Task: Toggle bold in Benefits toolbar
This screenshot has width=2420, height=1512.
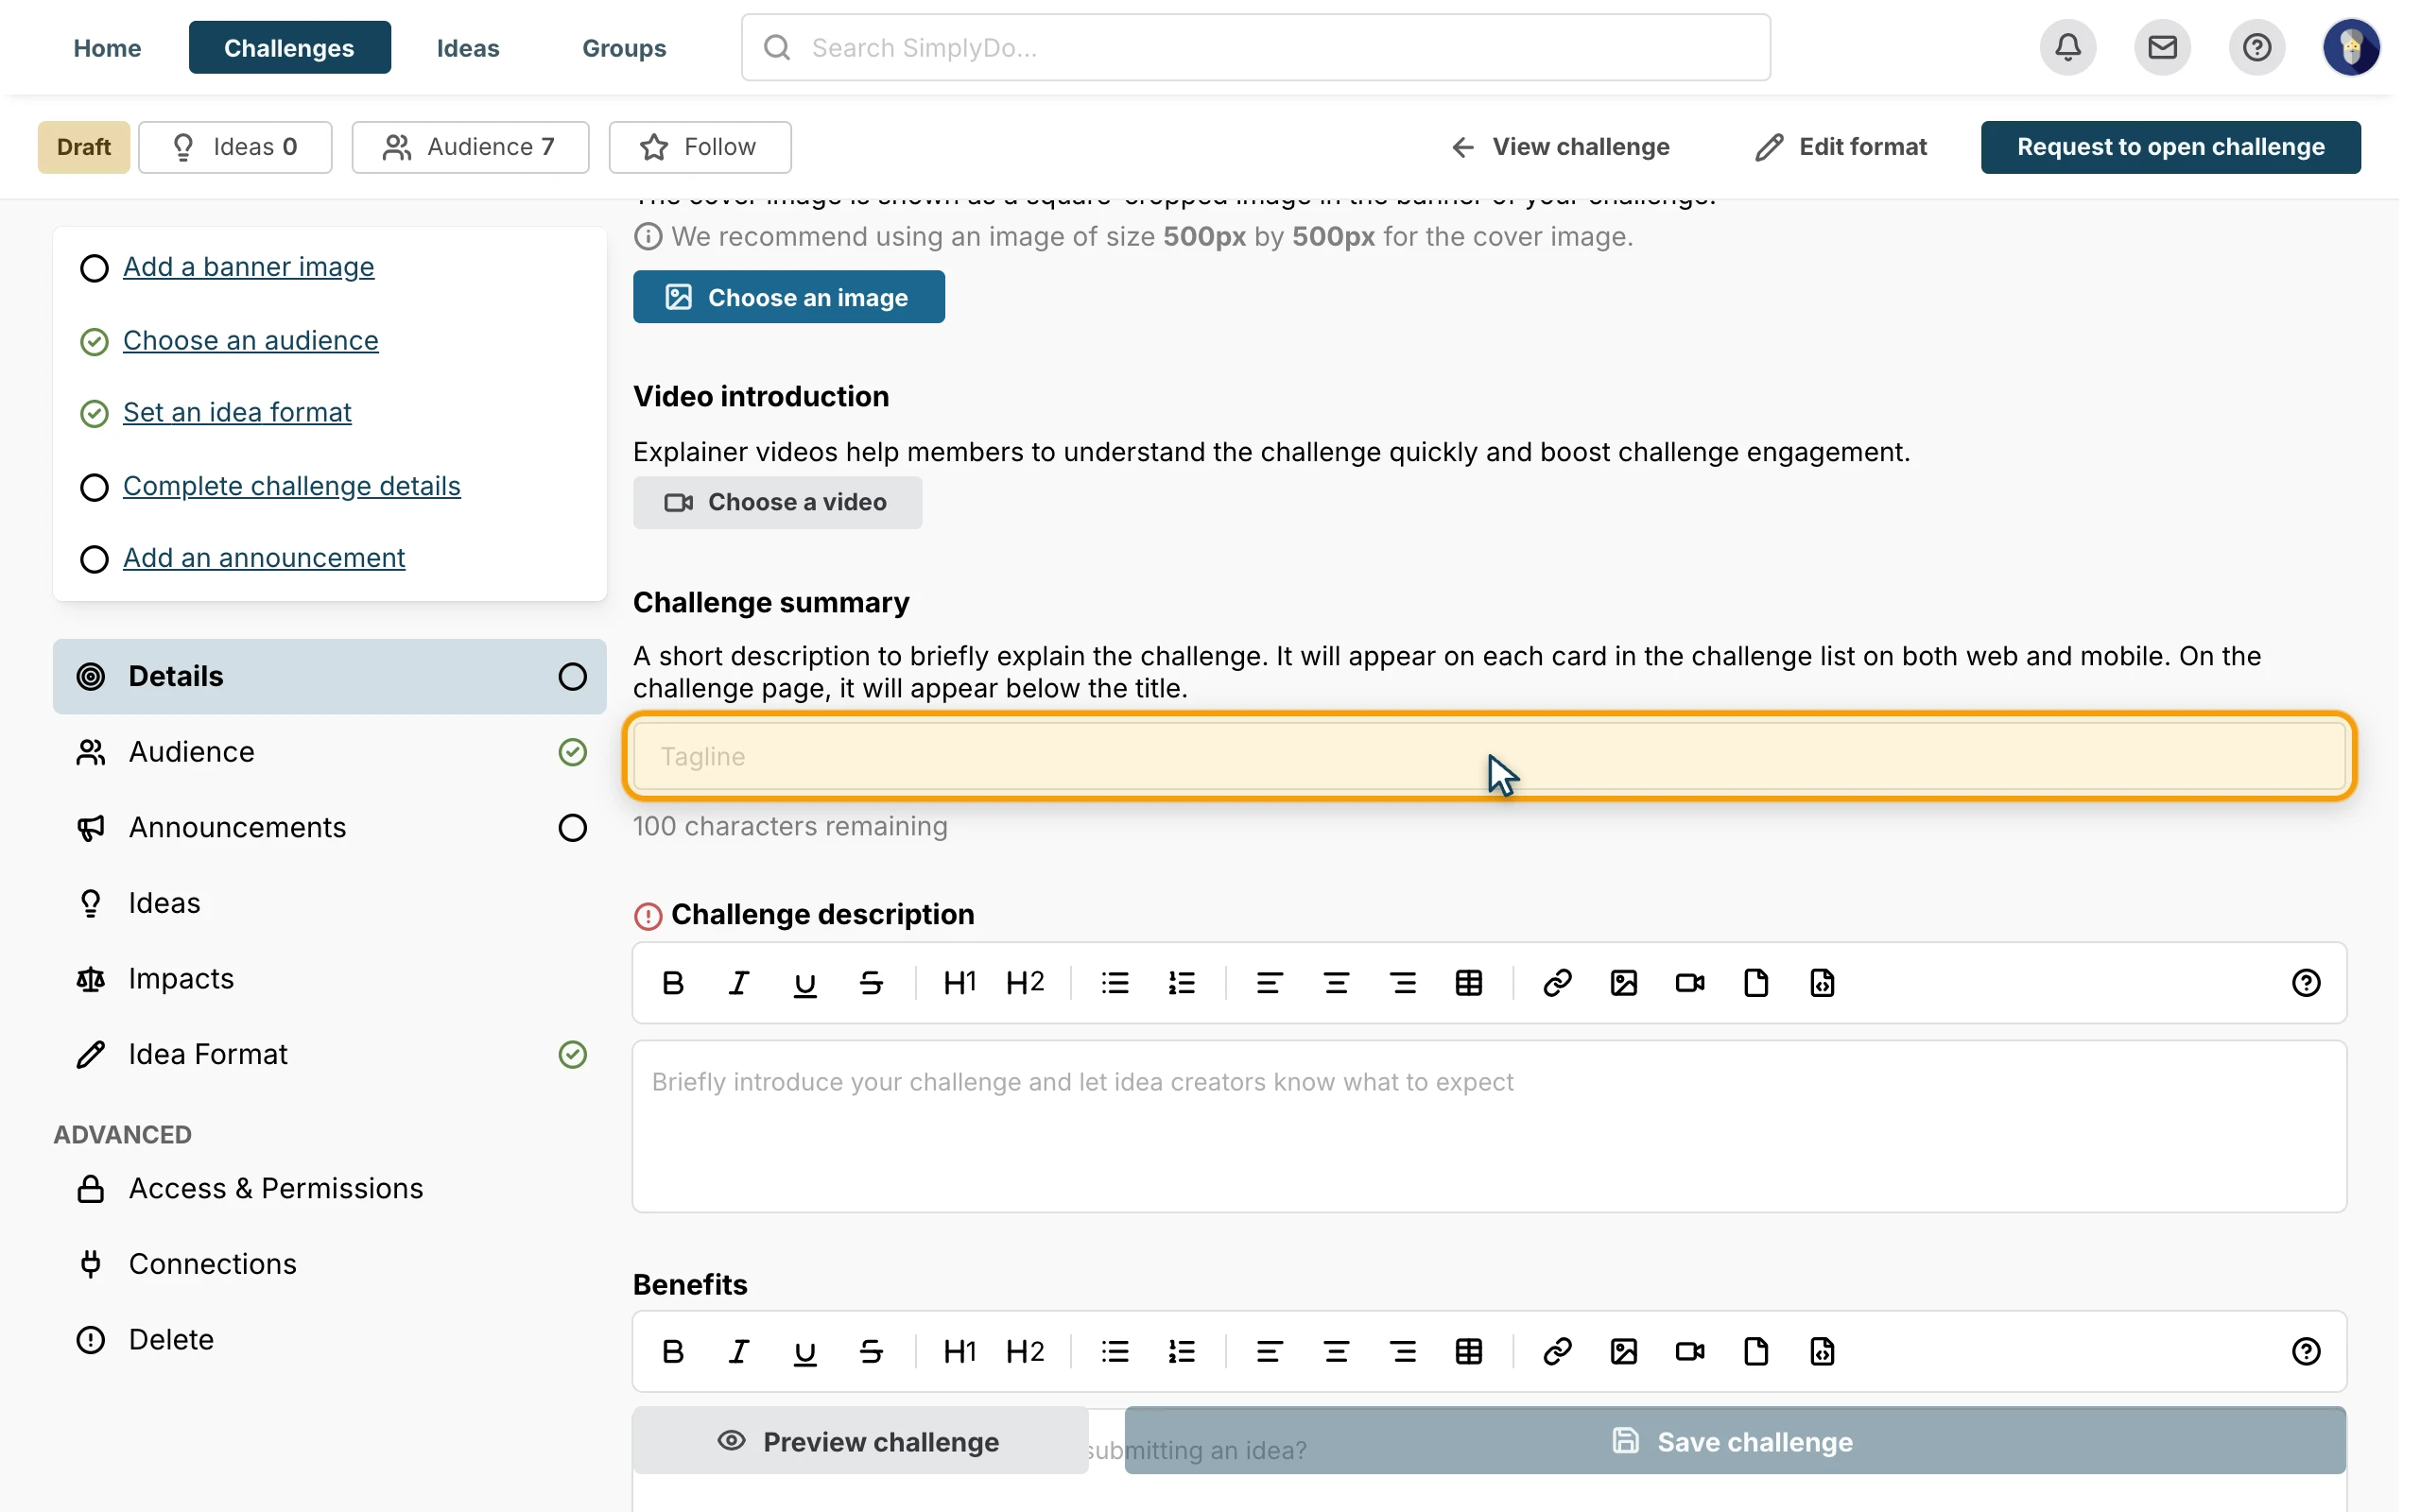Action: [673, 1352]
